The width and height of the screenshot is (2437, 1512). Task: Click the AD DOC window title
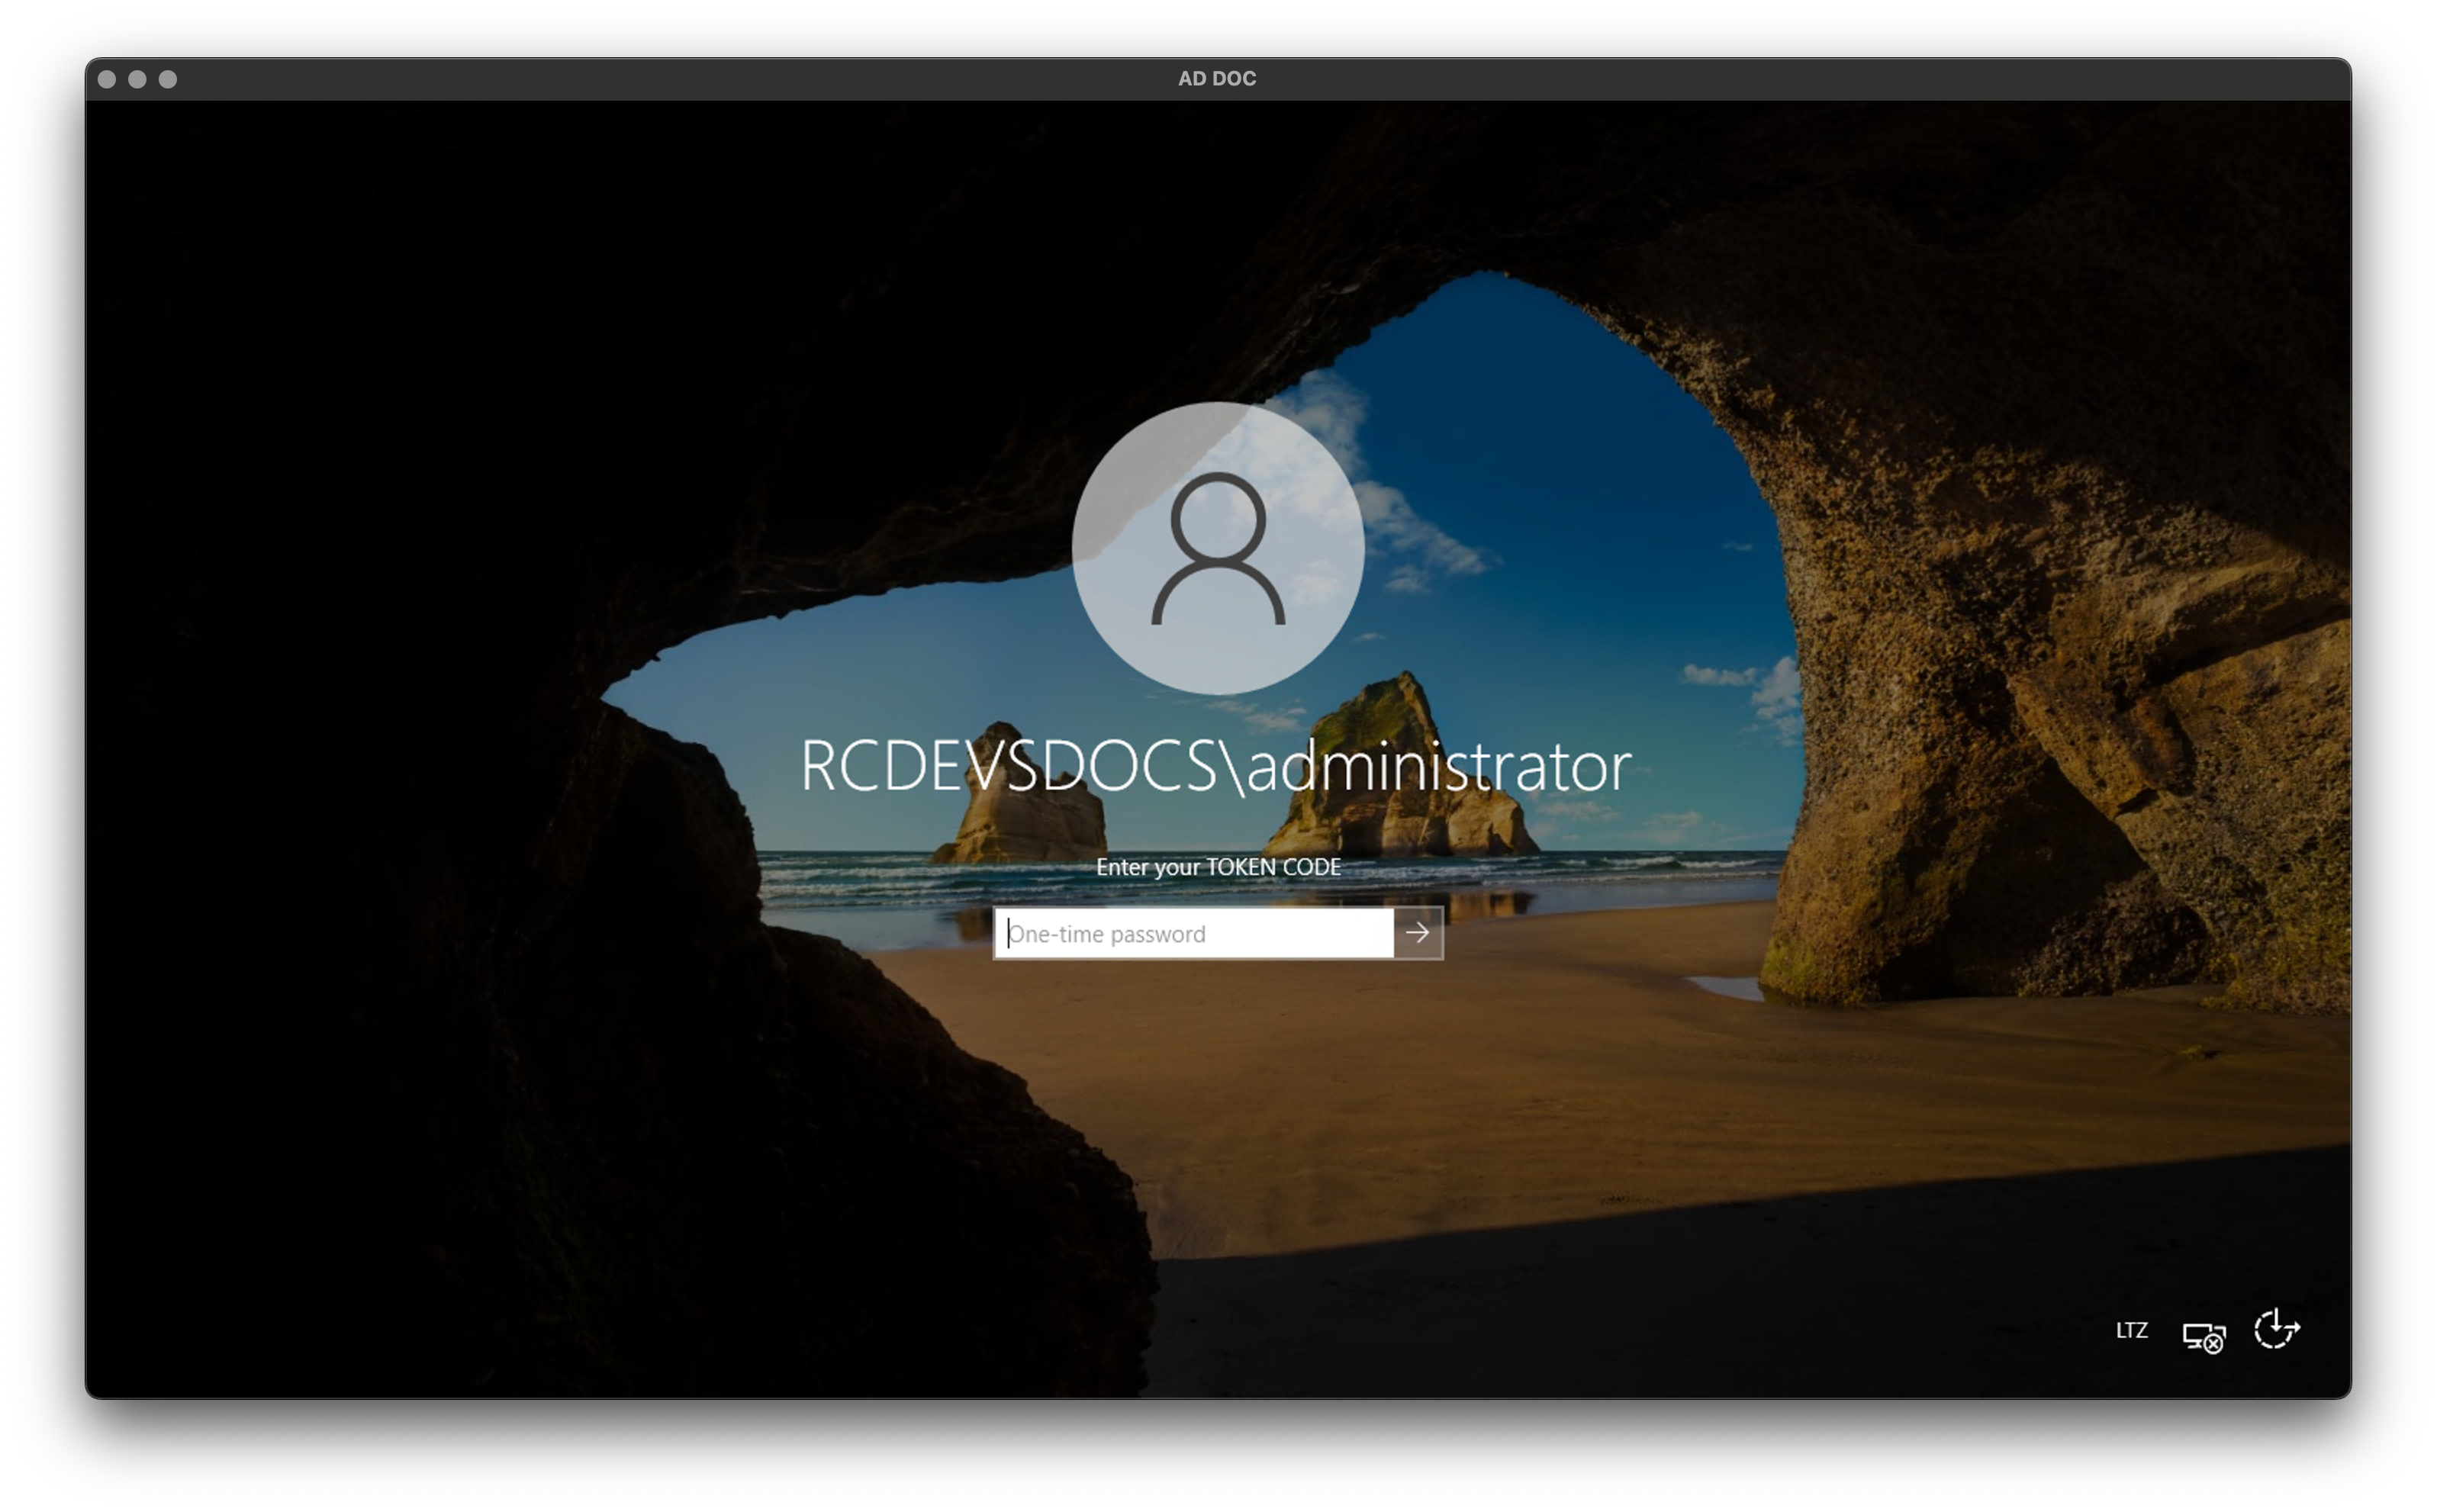(1216, 78)
